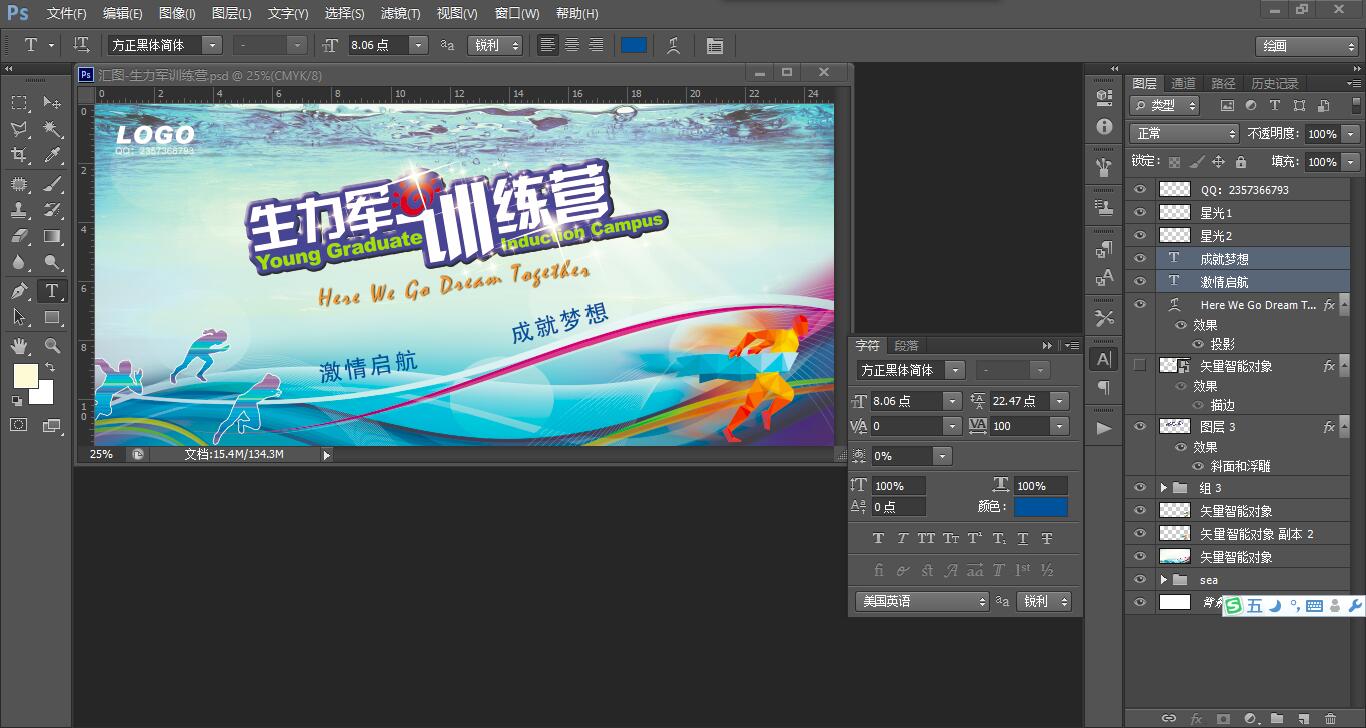Apply underline in Character panel
1366x728 pixels.
pos(1023,538)
